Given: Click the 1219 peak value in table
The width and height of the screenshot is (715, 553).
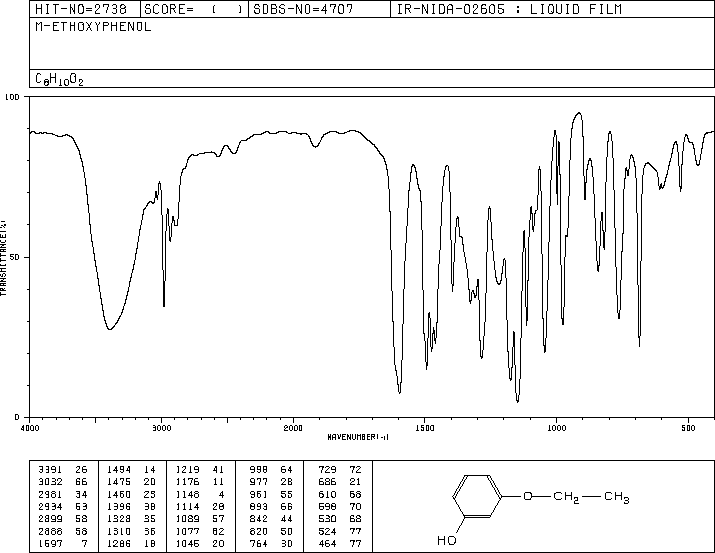Looking at the screenshot, I should coord(187,469).
